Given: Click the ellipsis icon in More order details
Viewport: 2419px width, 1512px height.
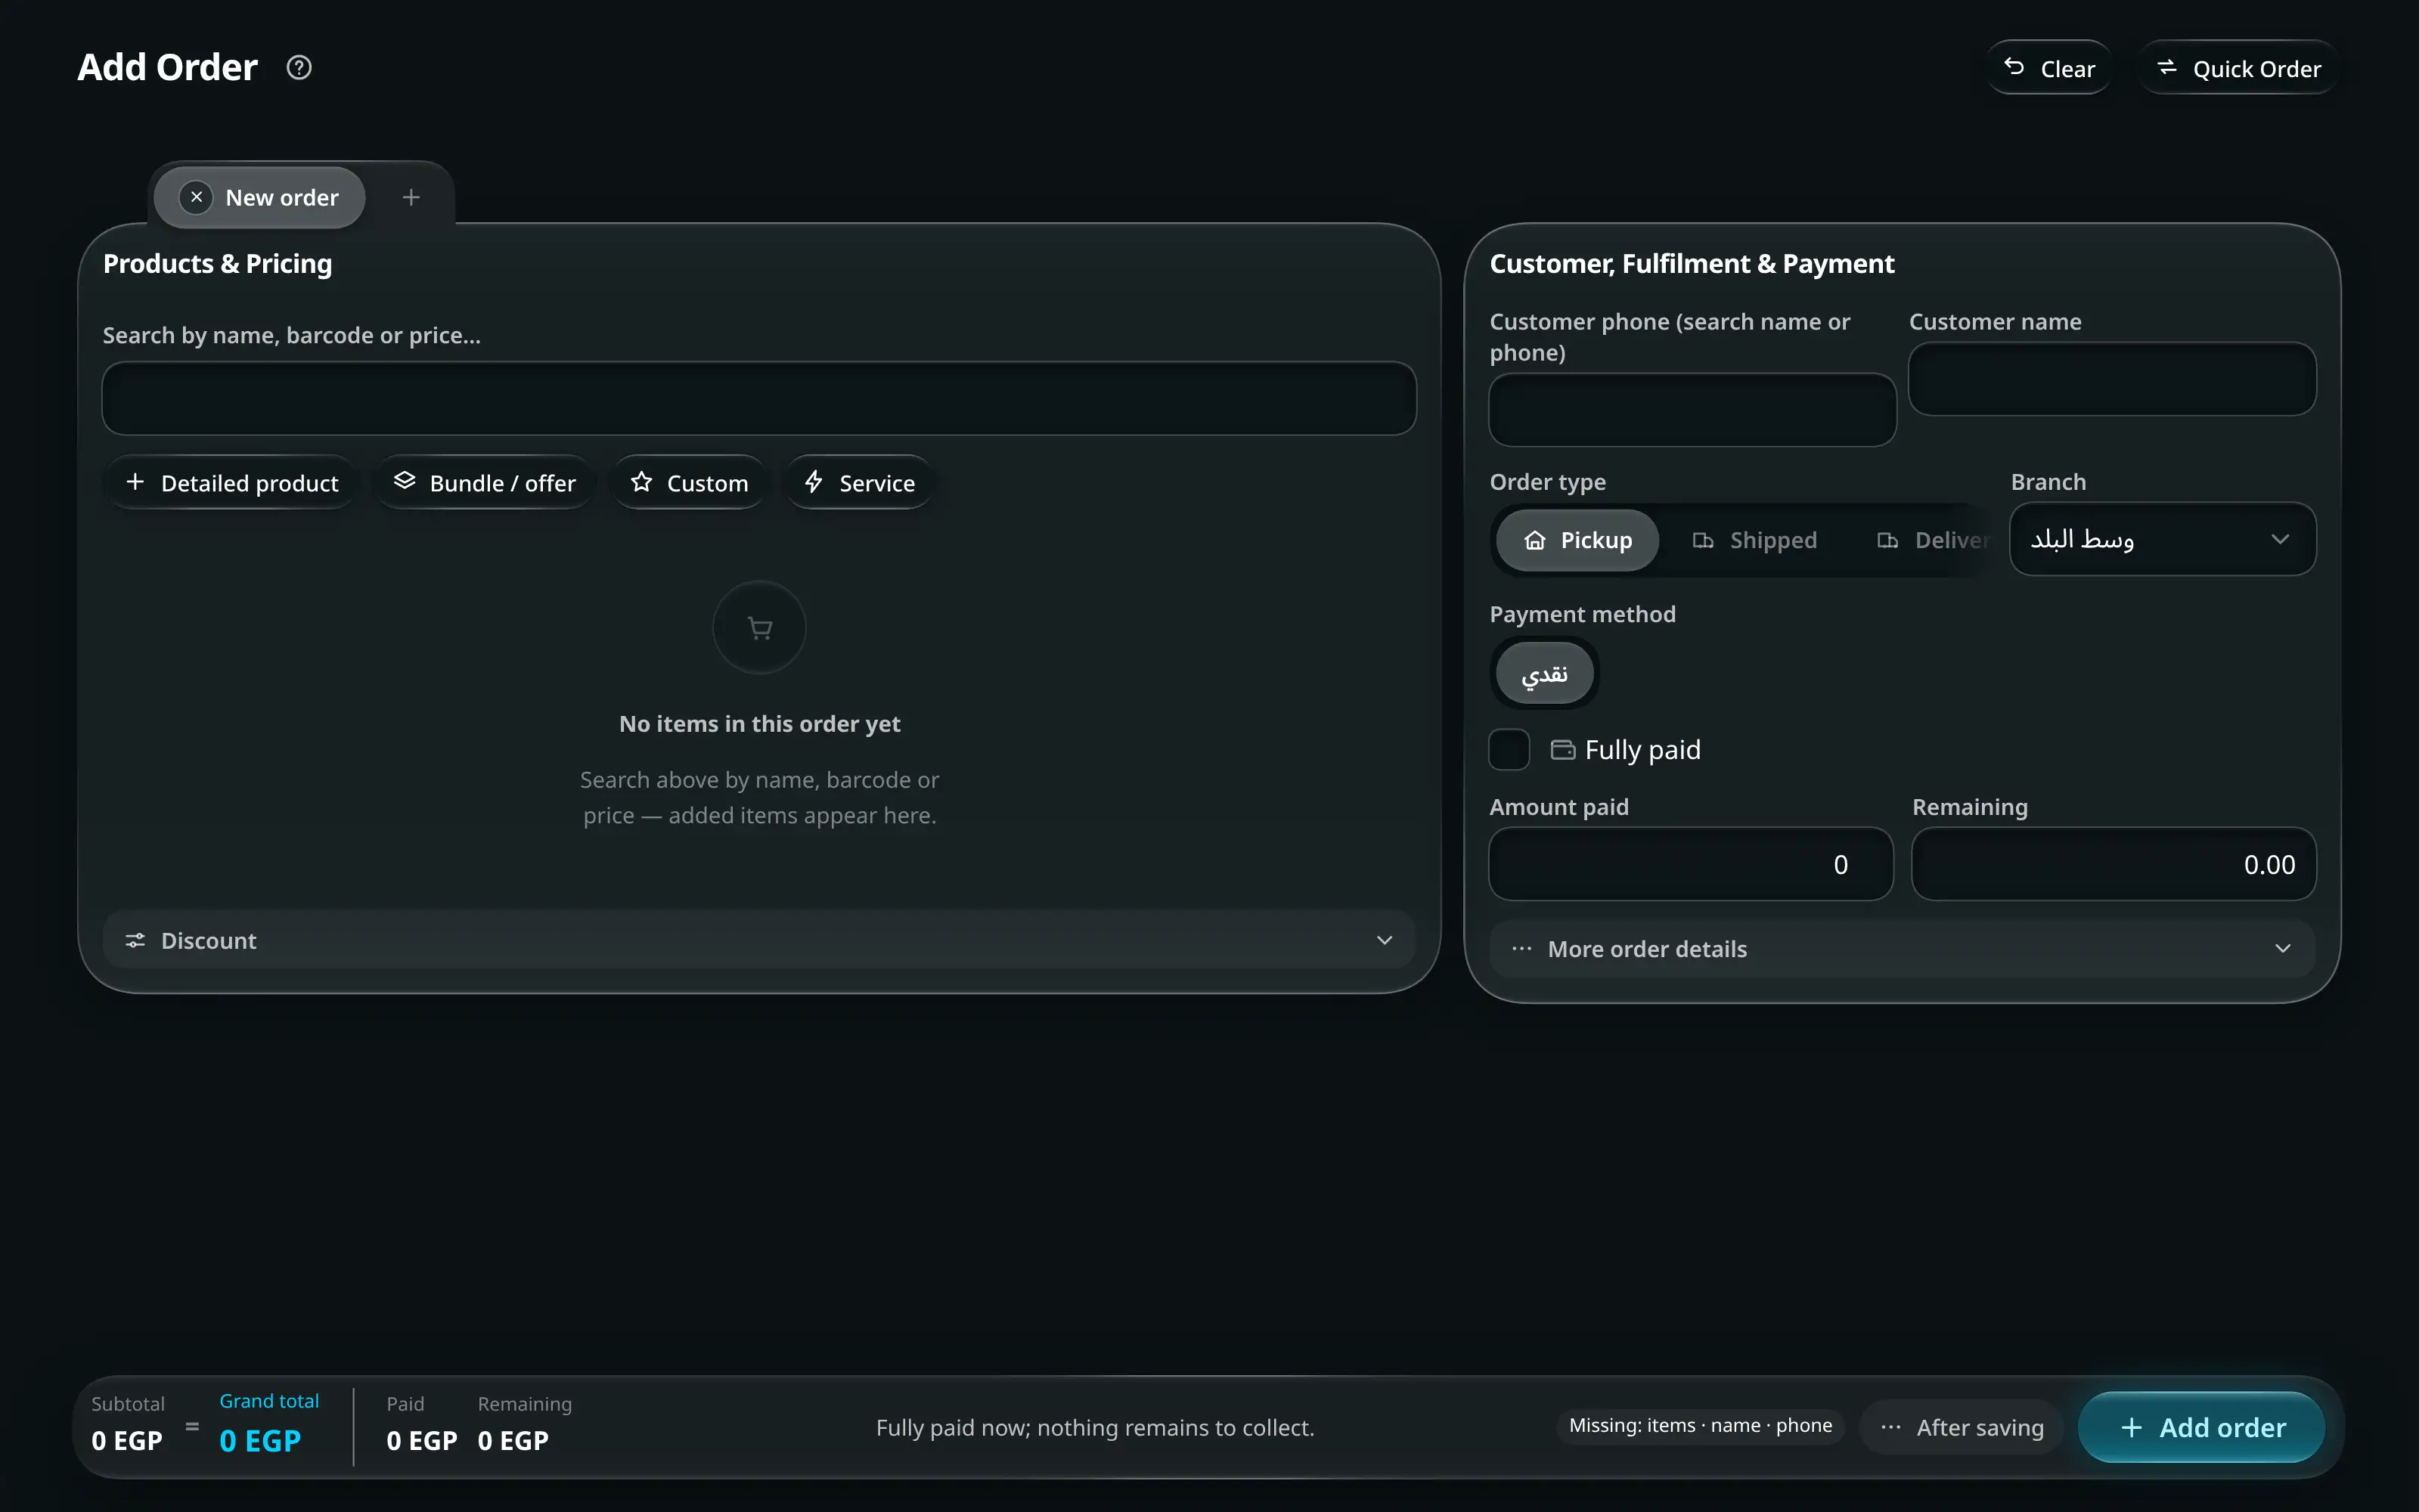Looking at the screenshot, I should click(1521, 949).
